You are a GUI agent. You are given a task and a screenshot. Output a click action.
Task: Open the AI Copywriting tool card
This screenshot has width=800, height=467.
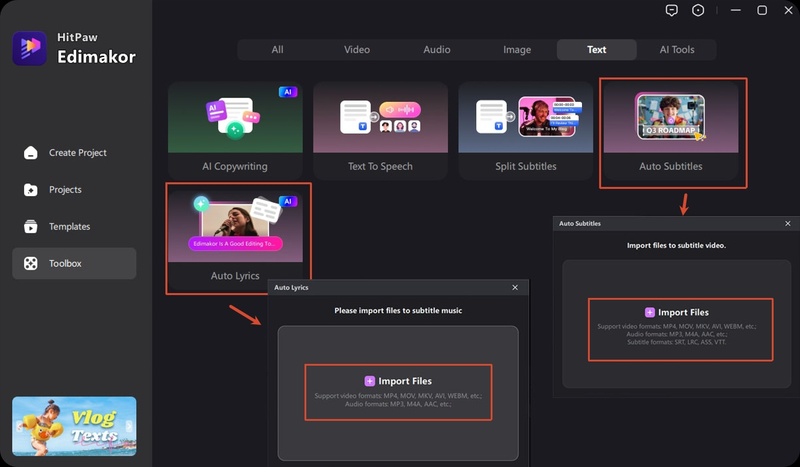tap(235, 130)
